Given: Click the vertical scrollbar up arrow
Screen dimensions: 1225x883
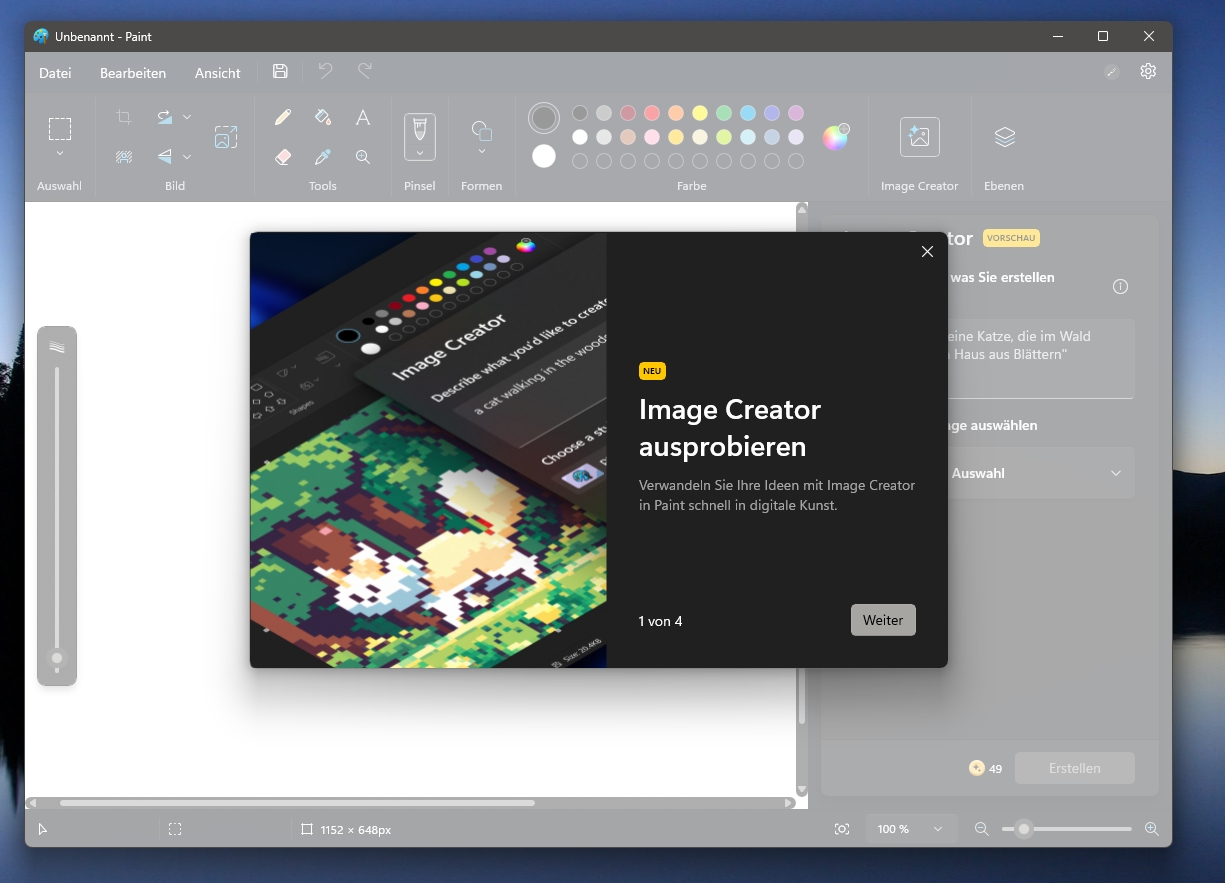Looking at the screenshot, I should (801, 210).
